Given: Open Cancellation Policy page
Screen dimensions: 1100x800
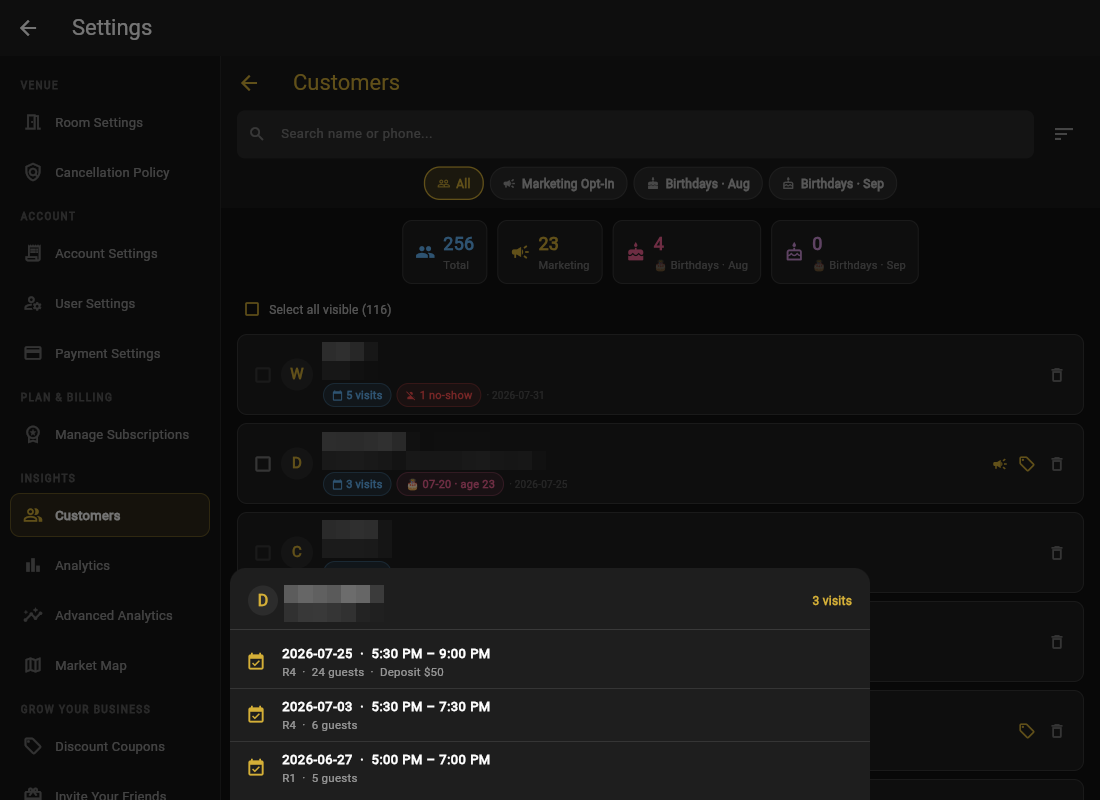Looking at the screenshot, I should (x=110, y=172).
